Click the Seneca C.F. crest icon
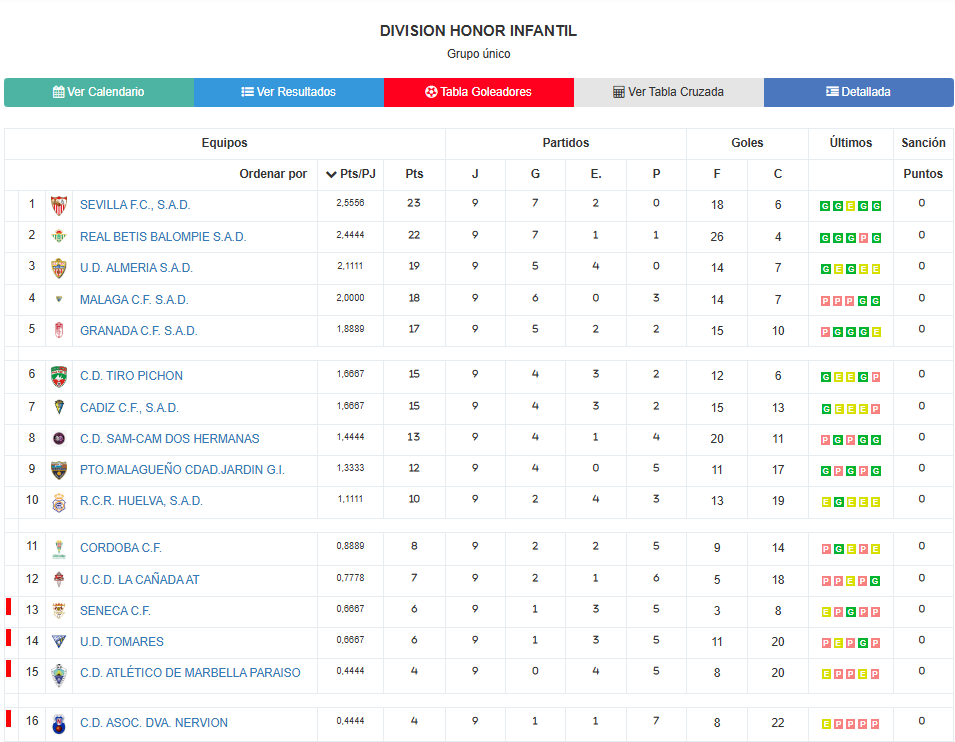The width and height of the screenshot is (955, 742). point(59,610)
